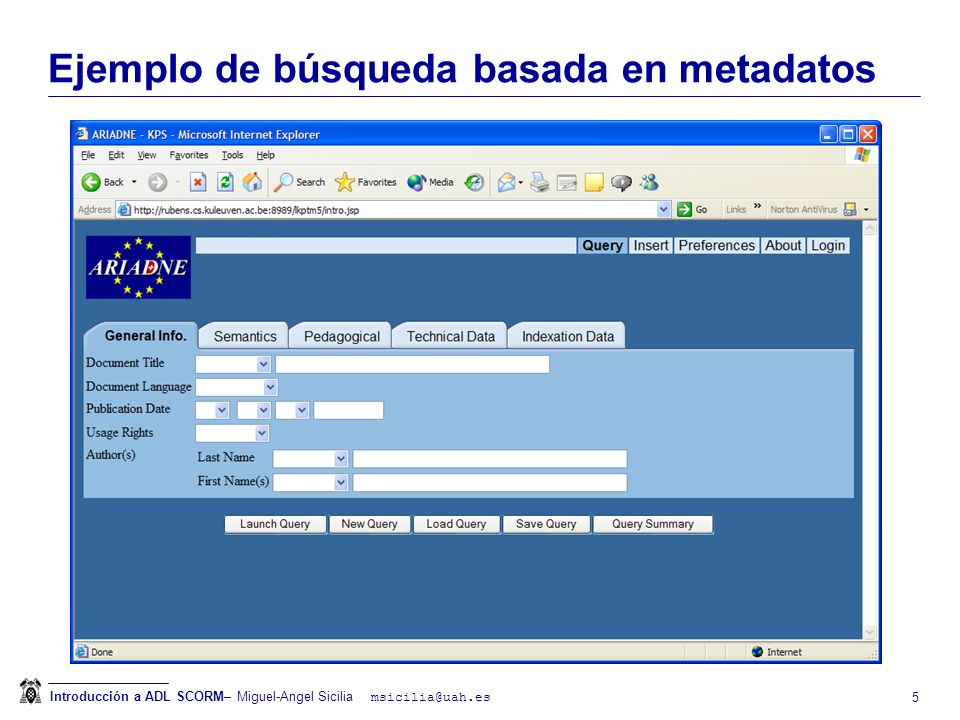
Task: Click the page icon in address bar
Action: pos(124,209)
